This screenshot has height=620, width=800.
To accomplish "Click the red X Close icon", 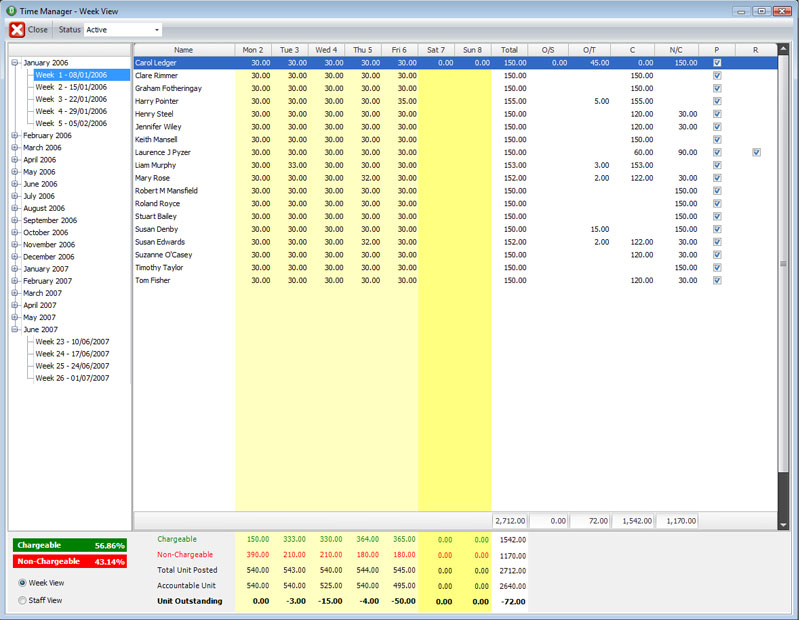I will (17, 30).
